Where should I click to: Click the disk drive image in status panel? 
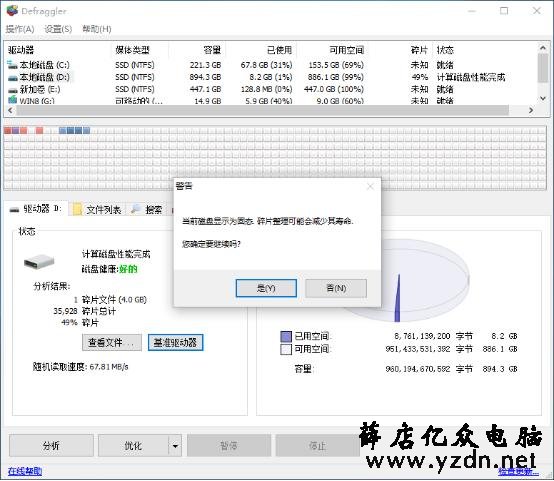point(39,262)
